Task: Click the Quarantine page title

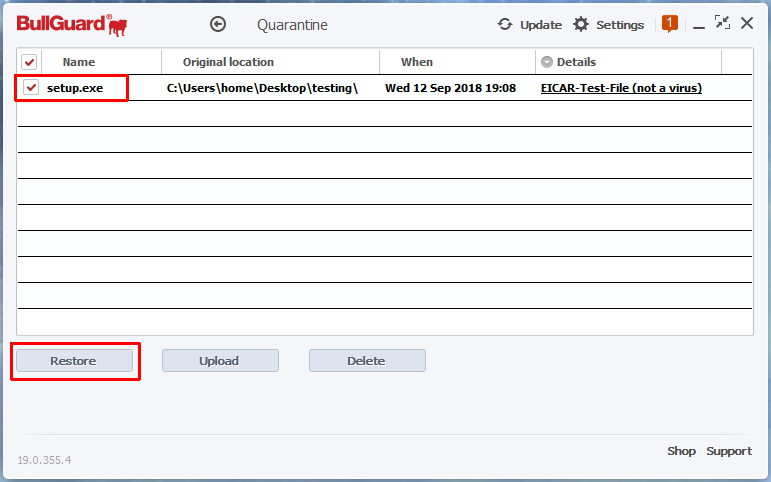Action: pyautogui.click(x=292, y=25)
